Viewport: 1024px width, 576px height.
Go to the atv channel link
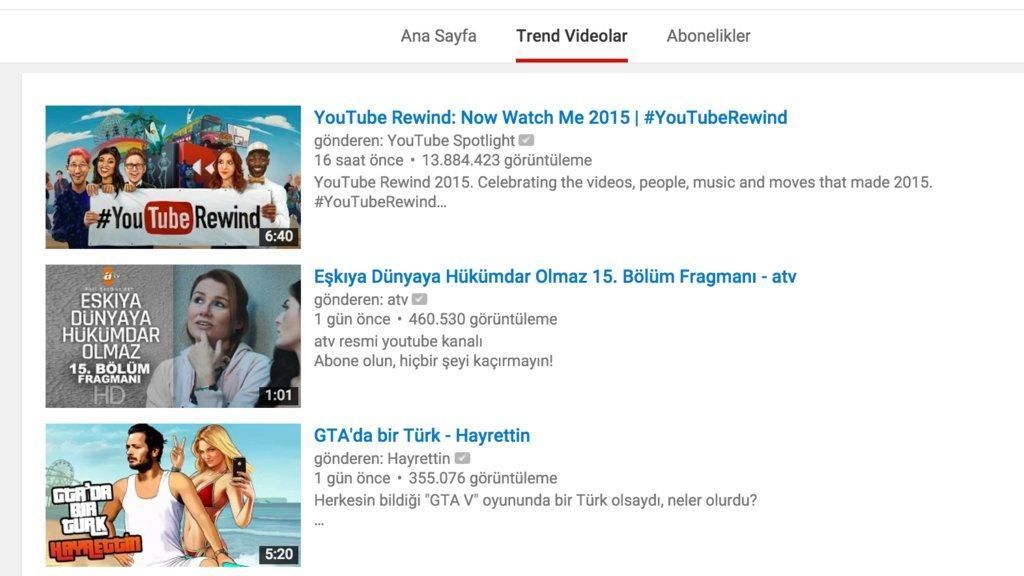point(397,300)
